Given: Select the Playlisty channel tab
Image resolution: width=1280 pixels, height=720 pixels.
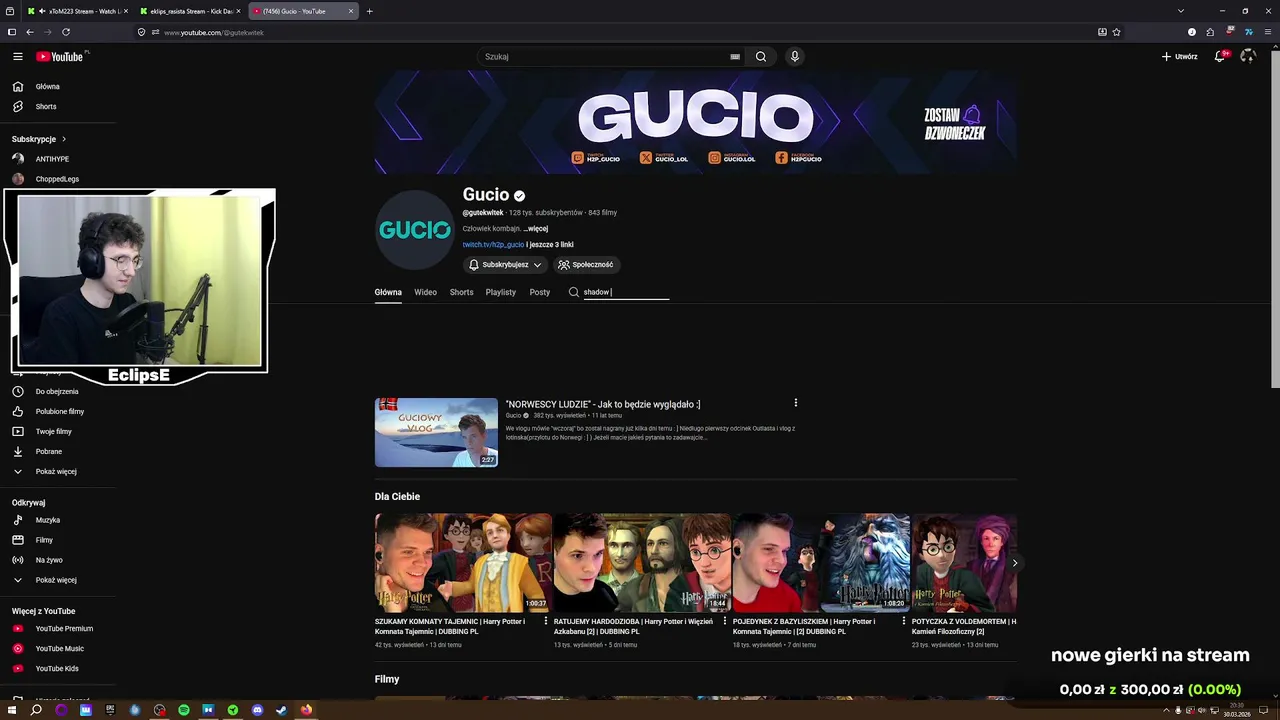Looking at the screenshot, I should pos(501,292).
